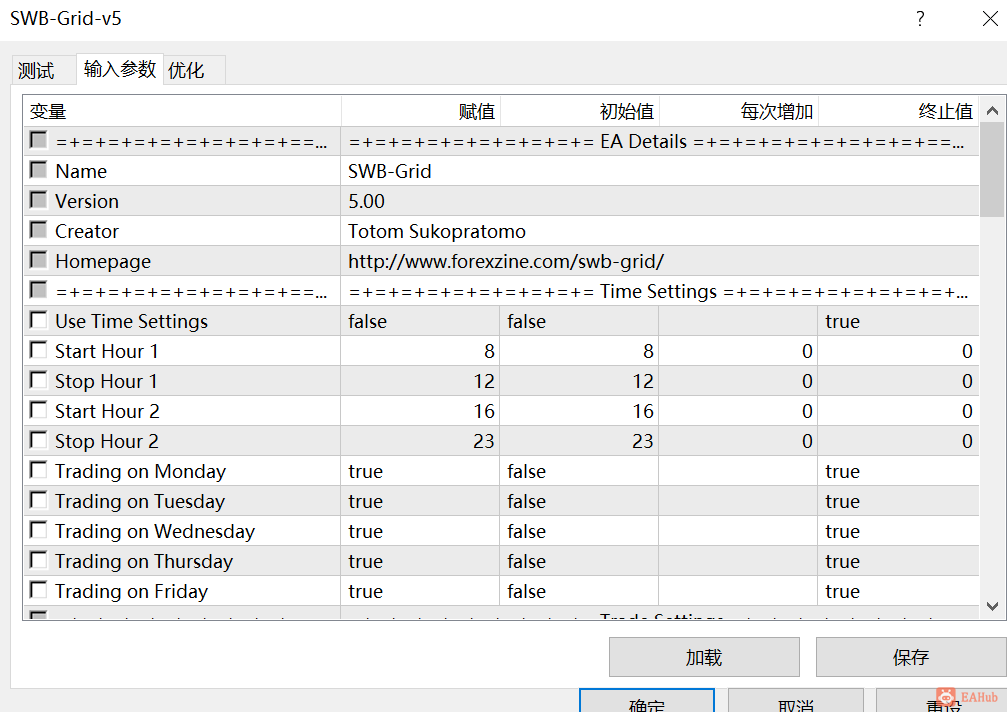Select the 输入参数 tab

119,69
